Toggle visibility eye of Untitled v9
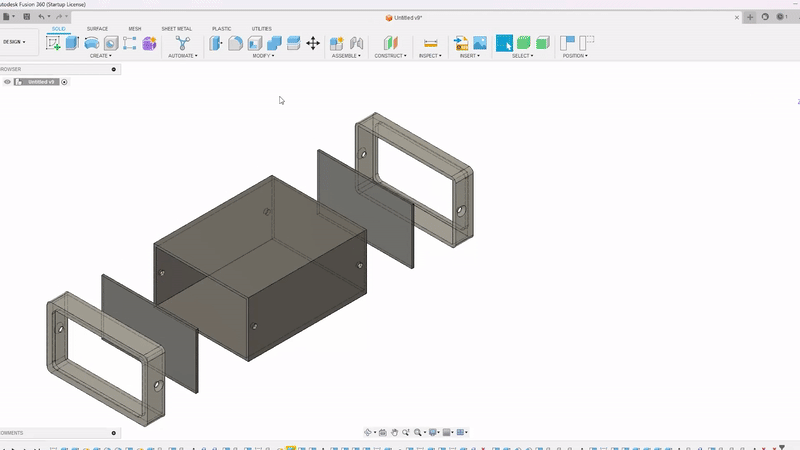Image resolution: width=800 pixels, height=450 pixels. tap(7, 82)
